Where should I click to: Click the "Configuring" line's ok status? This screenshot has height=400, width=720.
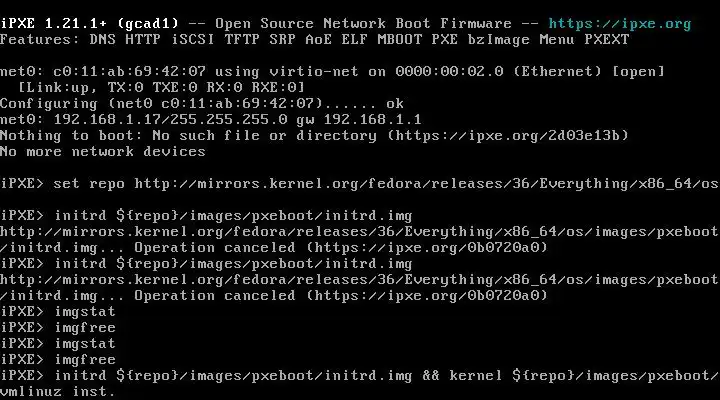(394, 104)
